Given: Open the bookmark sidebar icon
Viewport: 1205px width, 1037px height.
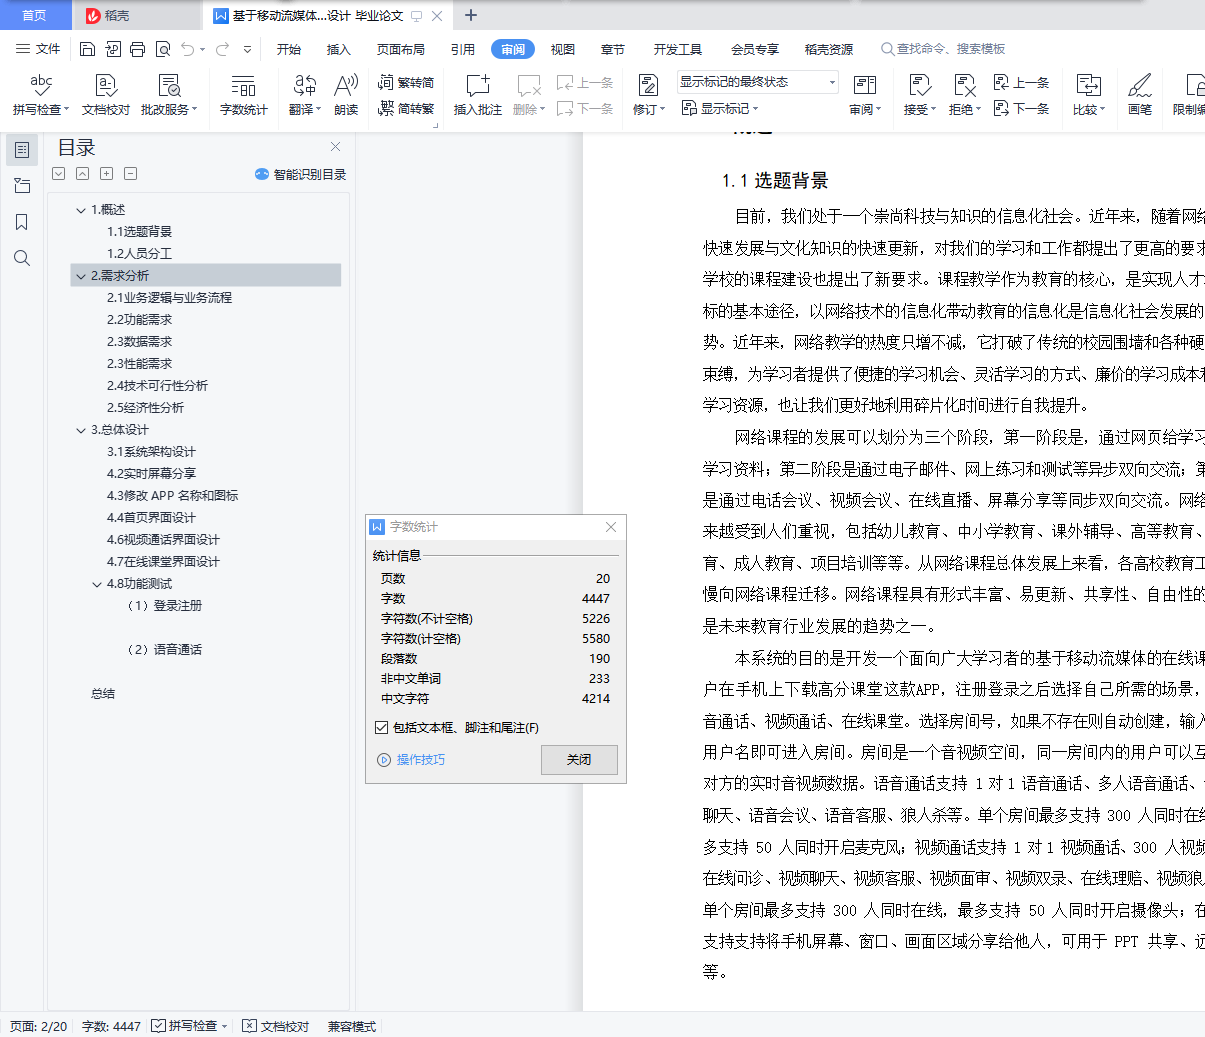Looking at the screenshot, I should [22, 222].
